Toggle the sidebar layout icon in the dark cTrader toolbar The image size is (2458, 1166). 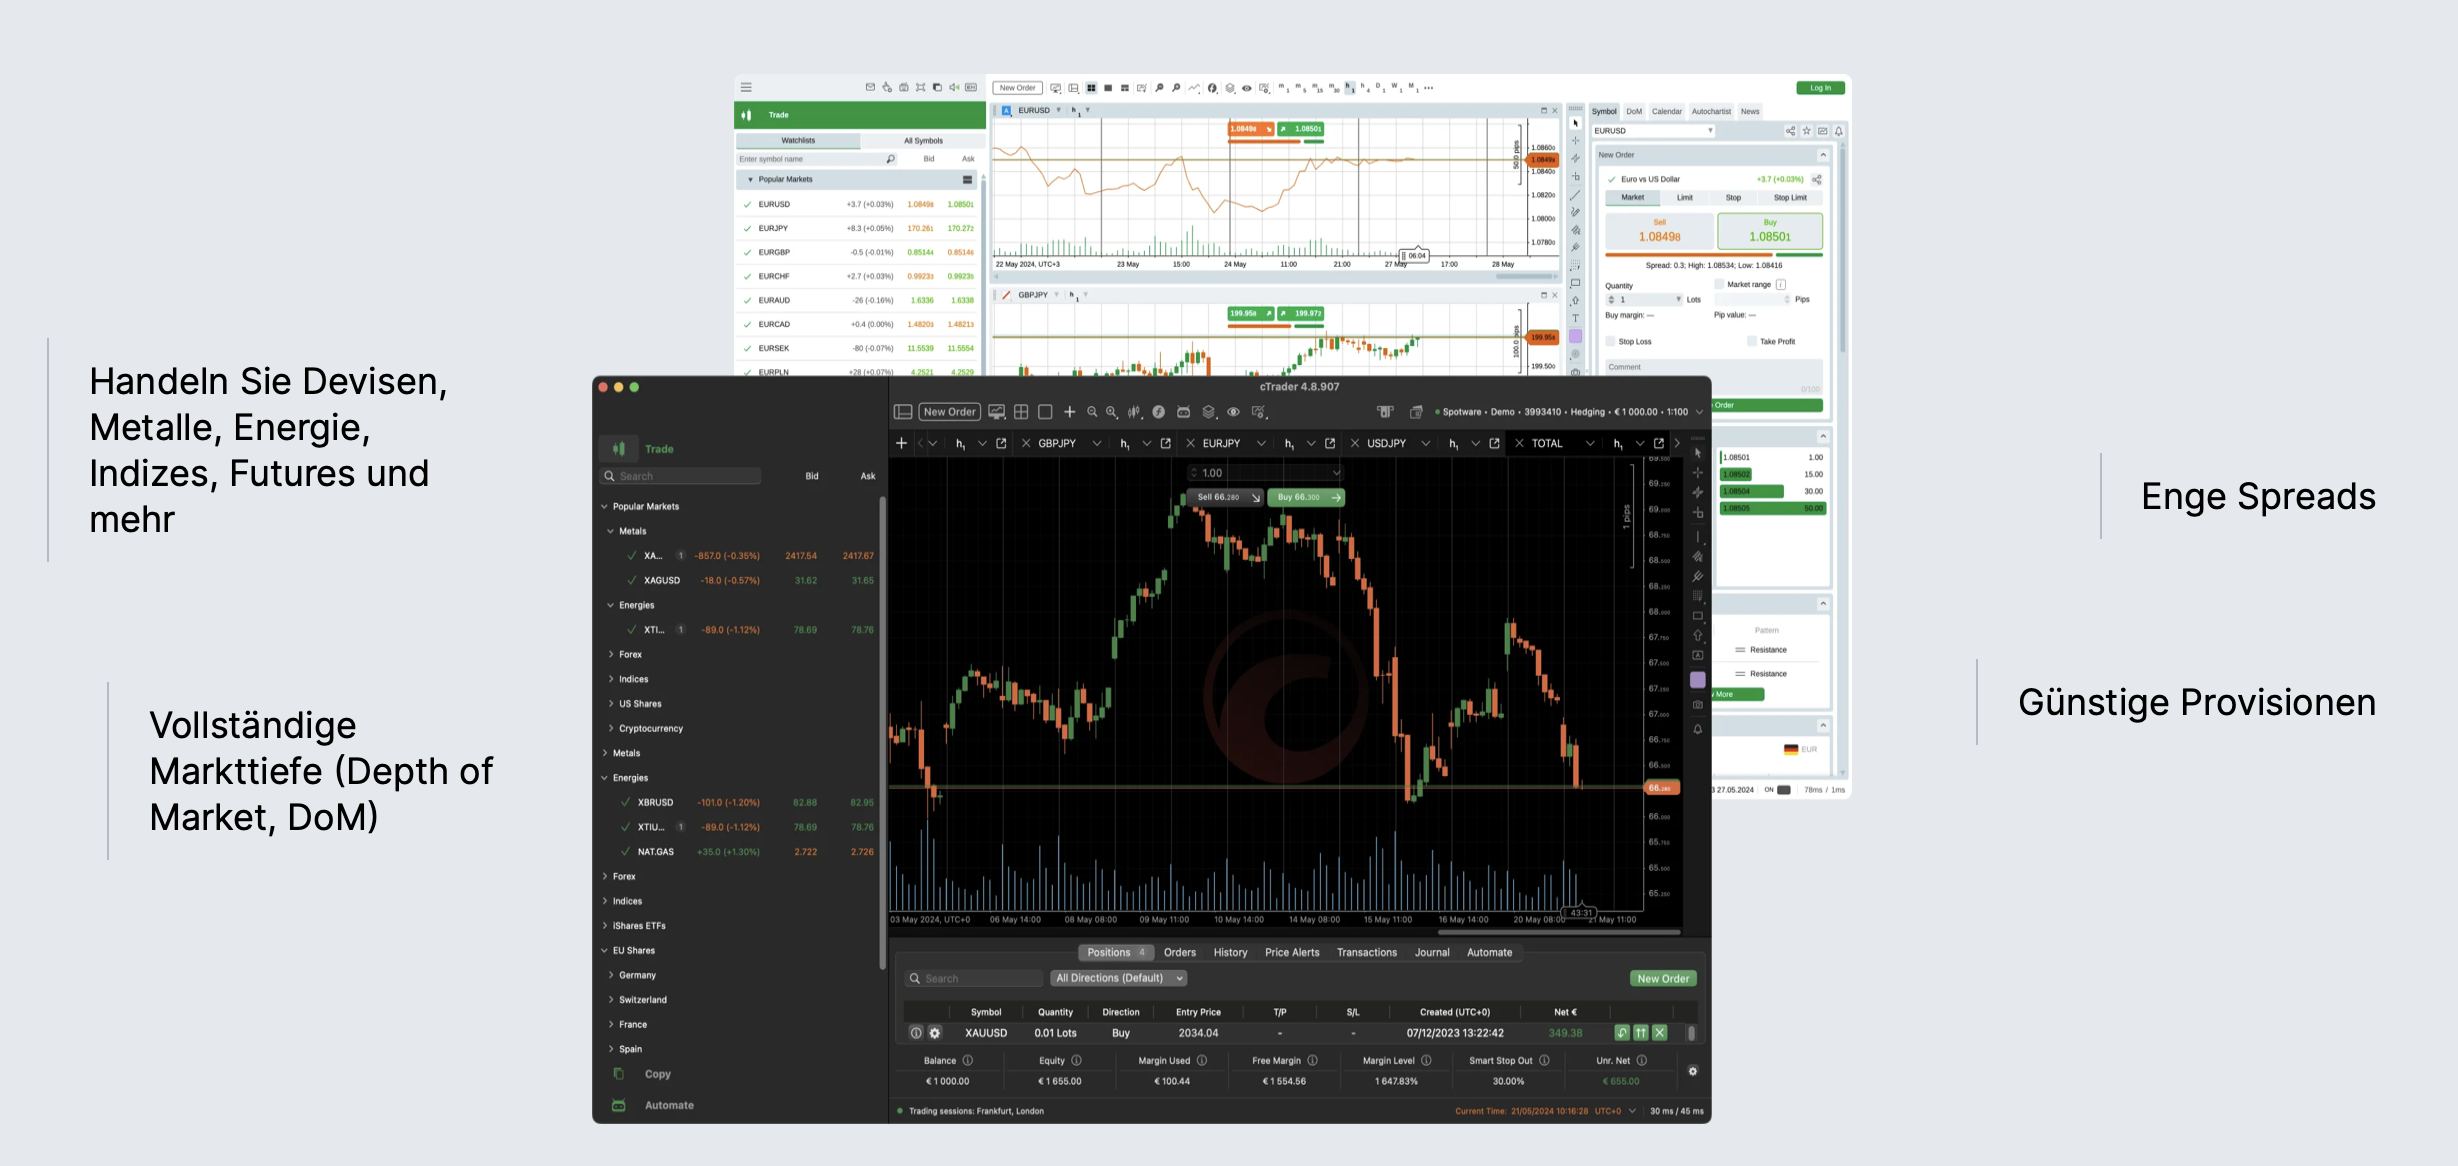902,412
